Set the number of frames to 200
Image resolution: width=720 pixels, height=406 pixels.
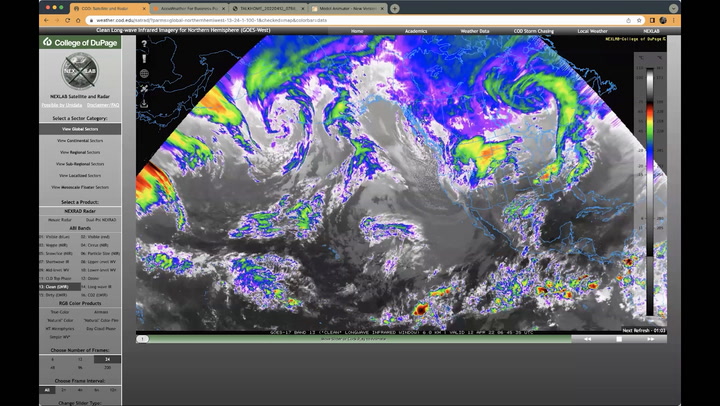click(107, 367)
